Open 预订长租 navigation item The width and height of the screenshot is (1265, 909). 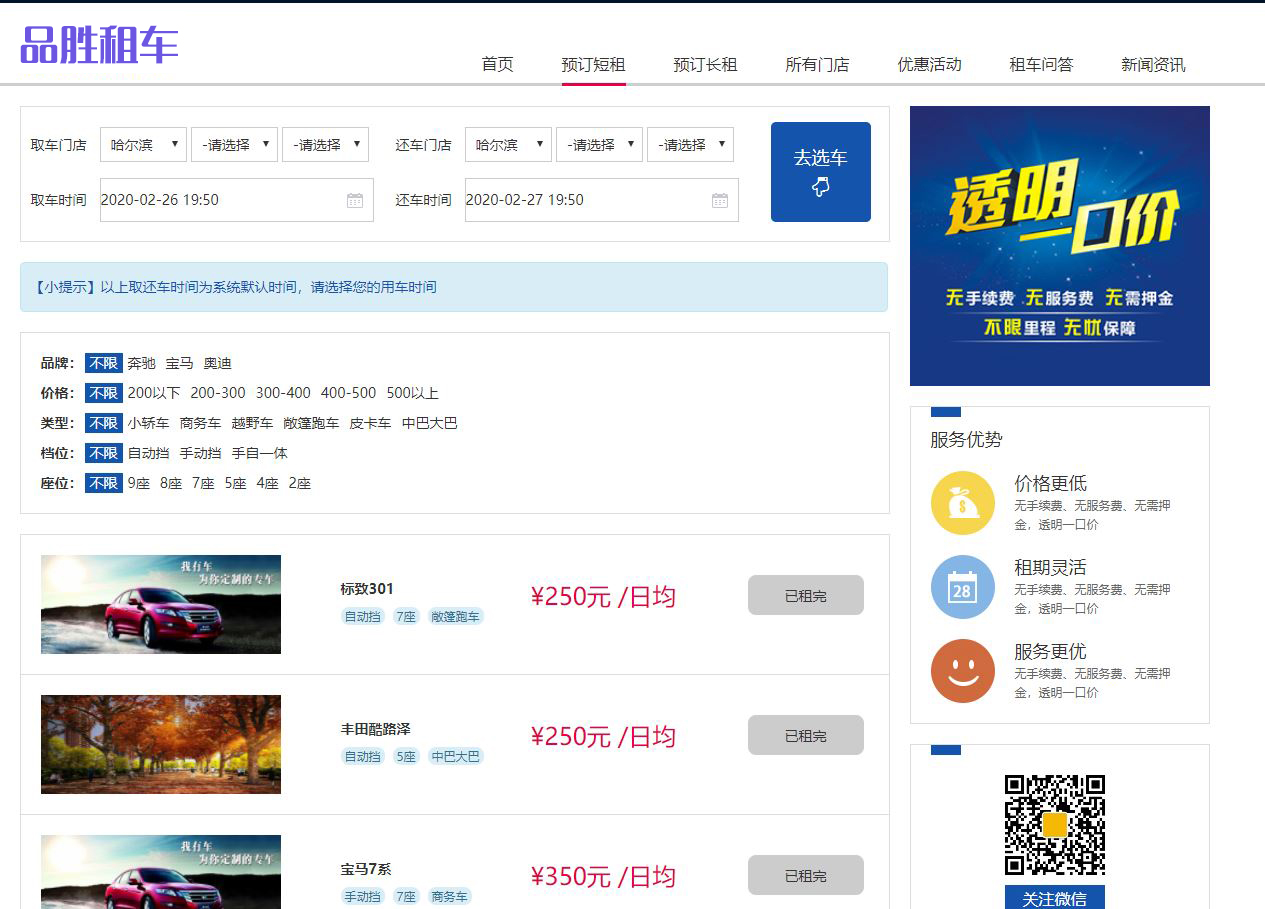pos(705,64)
